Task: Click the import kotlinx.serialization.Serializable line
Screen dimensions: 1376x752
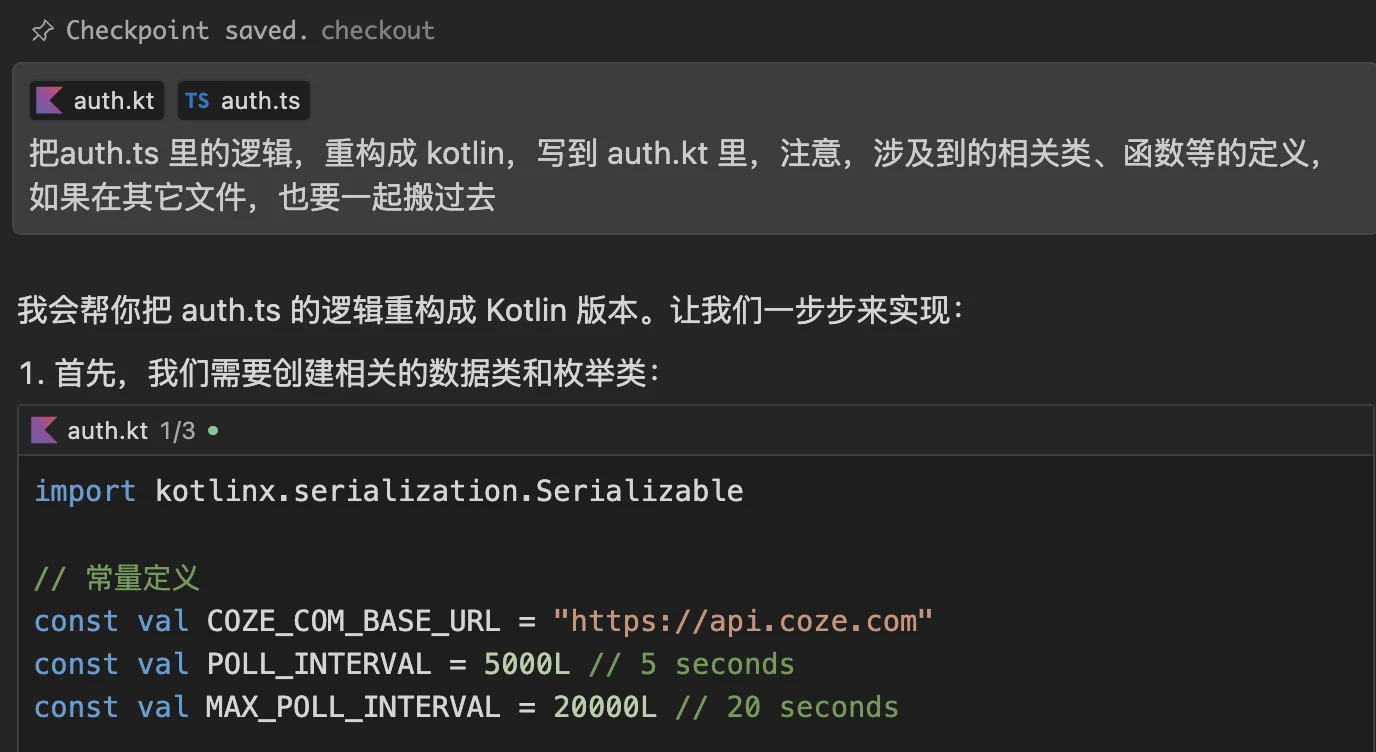Action: 389,491
